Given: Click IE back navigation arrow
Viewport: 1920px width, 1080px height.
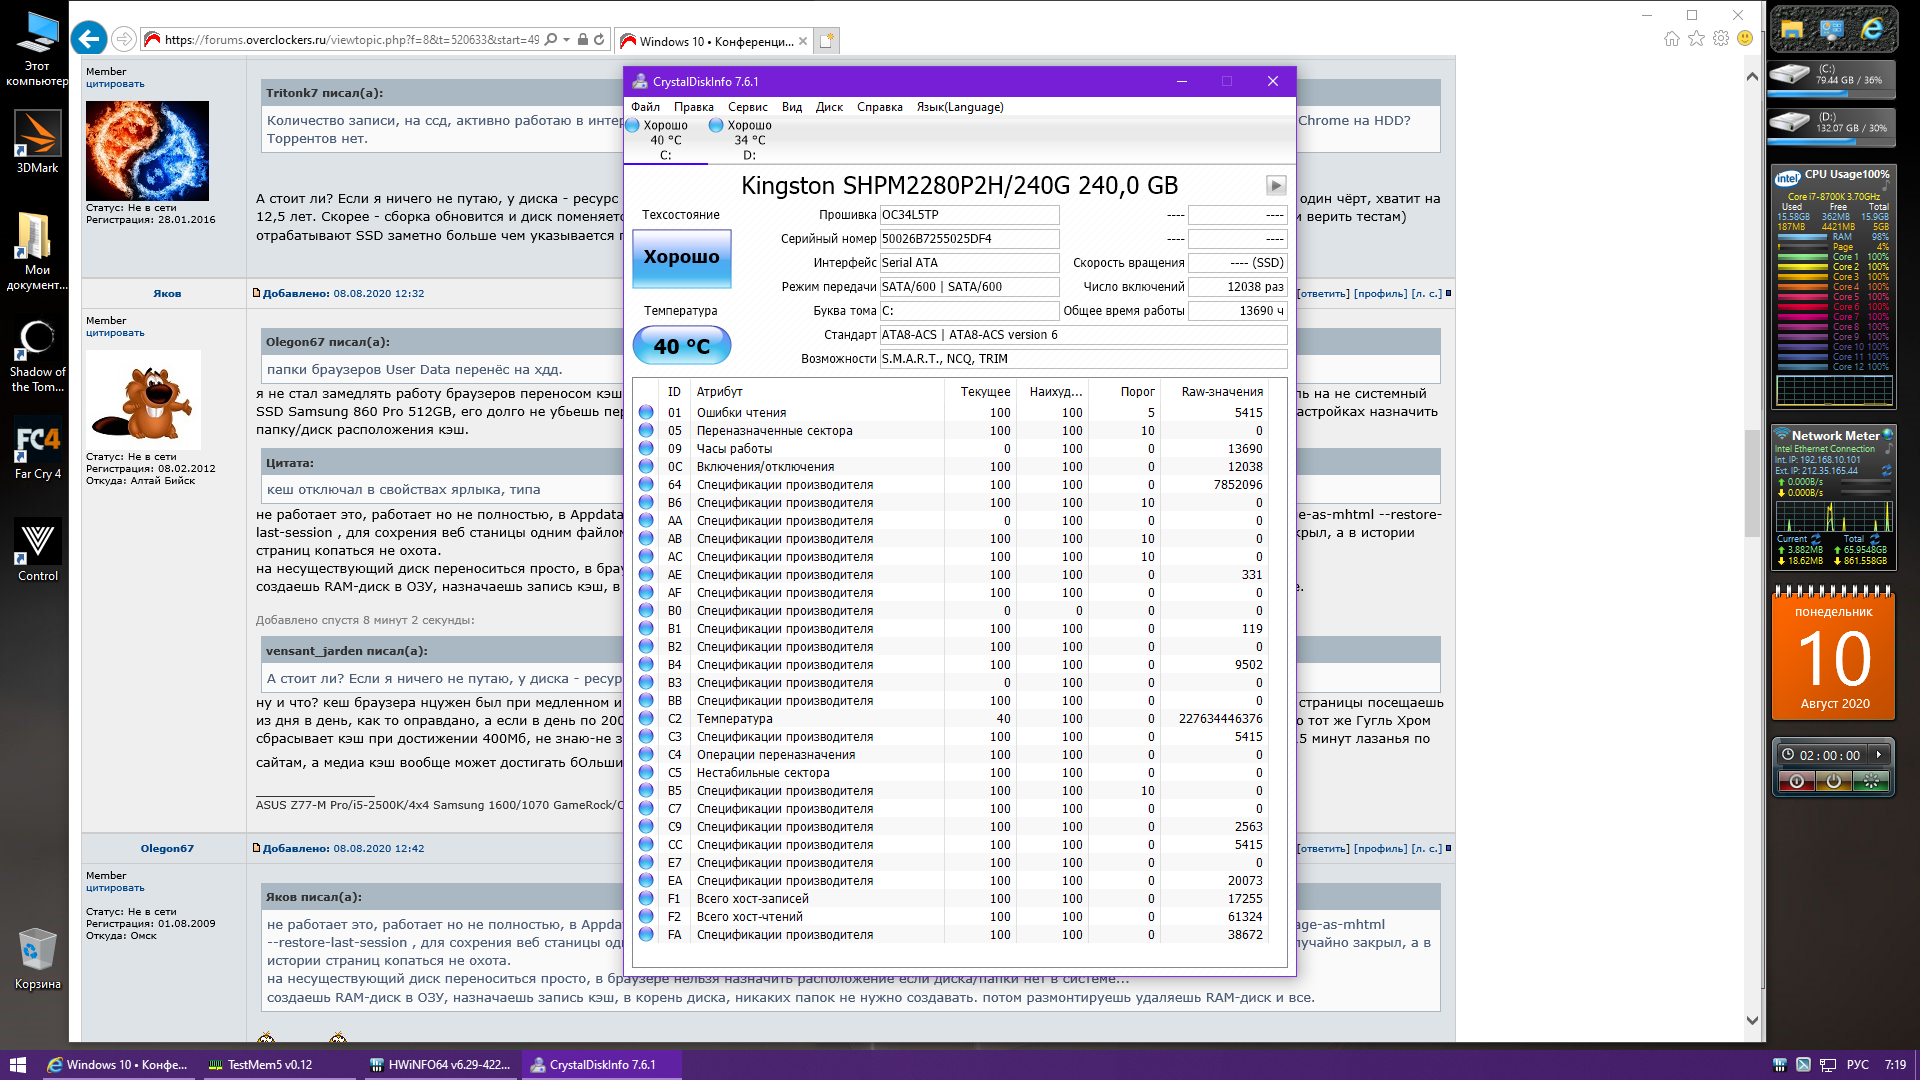Looking at the screenshot, I should click(89, 39).
